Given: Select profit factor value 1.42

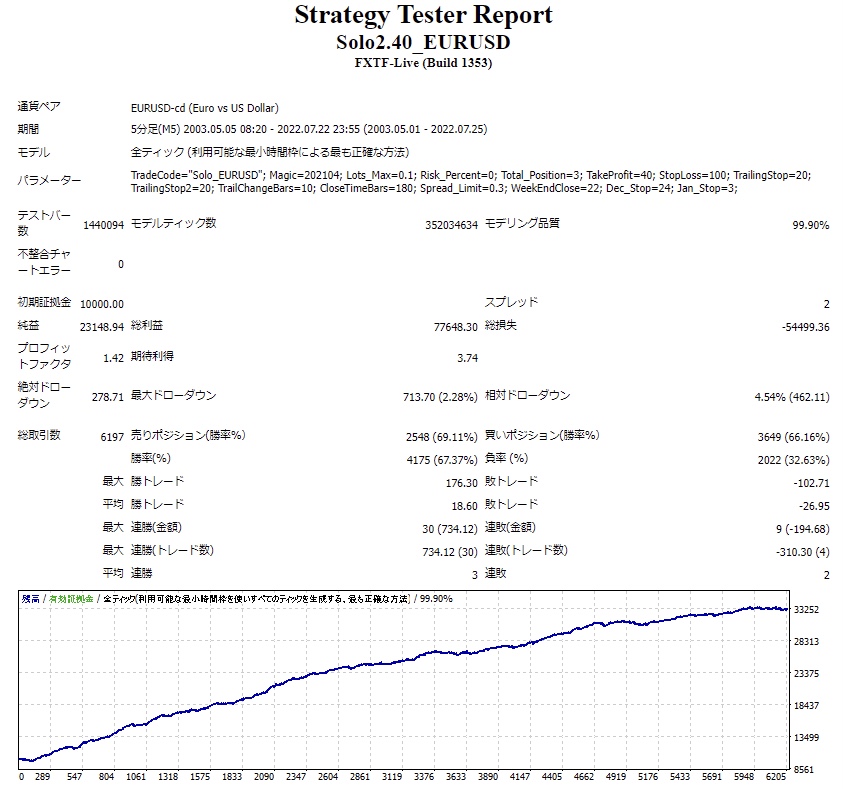Looking at the screenshot, I should 113,358.
